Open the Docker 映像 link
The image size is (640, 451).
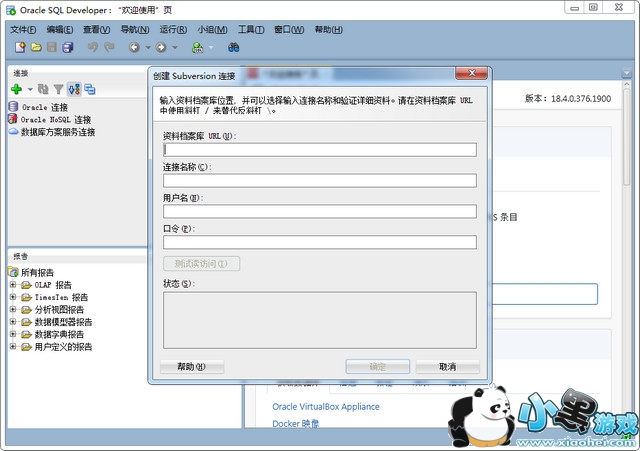(296, 424)
